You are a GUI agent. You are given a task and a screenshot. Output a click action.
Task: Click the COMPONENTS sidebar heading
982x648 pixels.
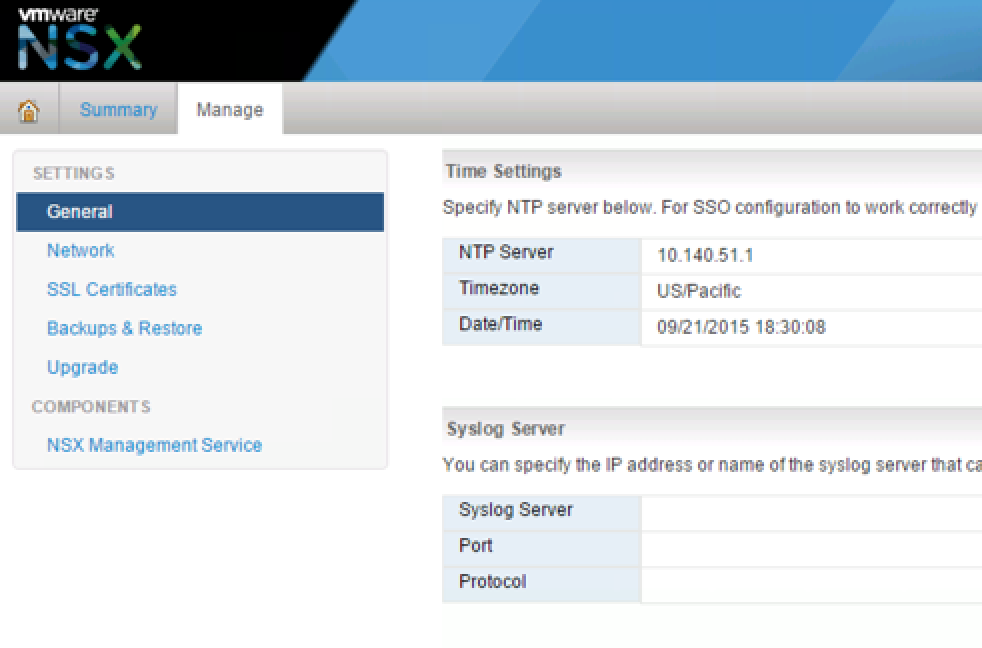tap(91, 407)
